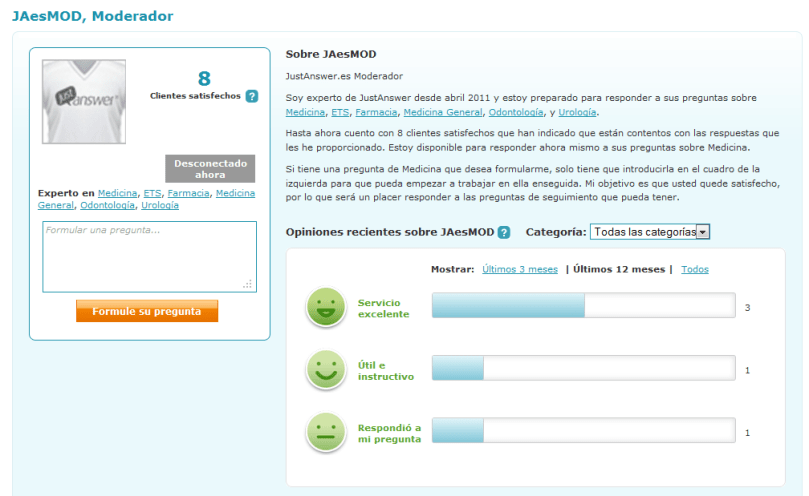The image size is (809, 496).
Task: Click the help icon beside Opiniones recientes
Action: pos(504,232)
